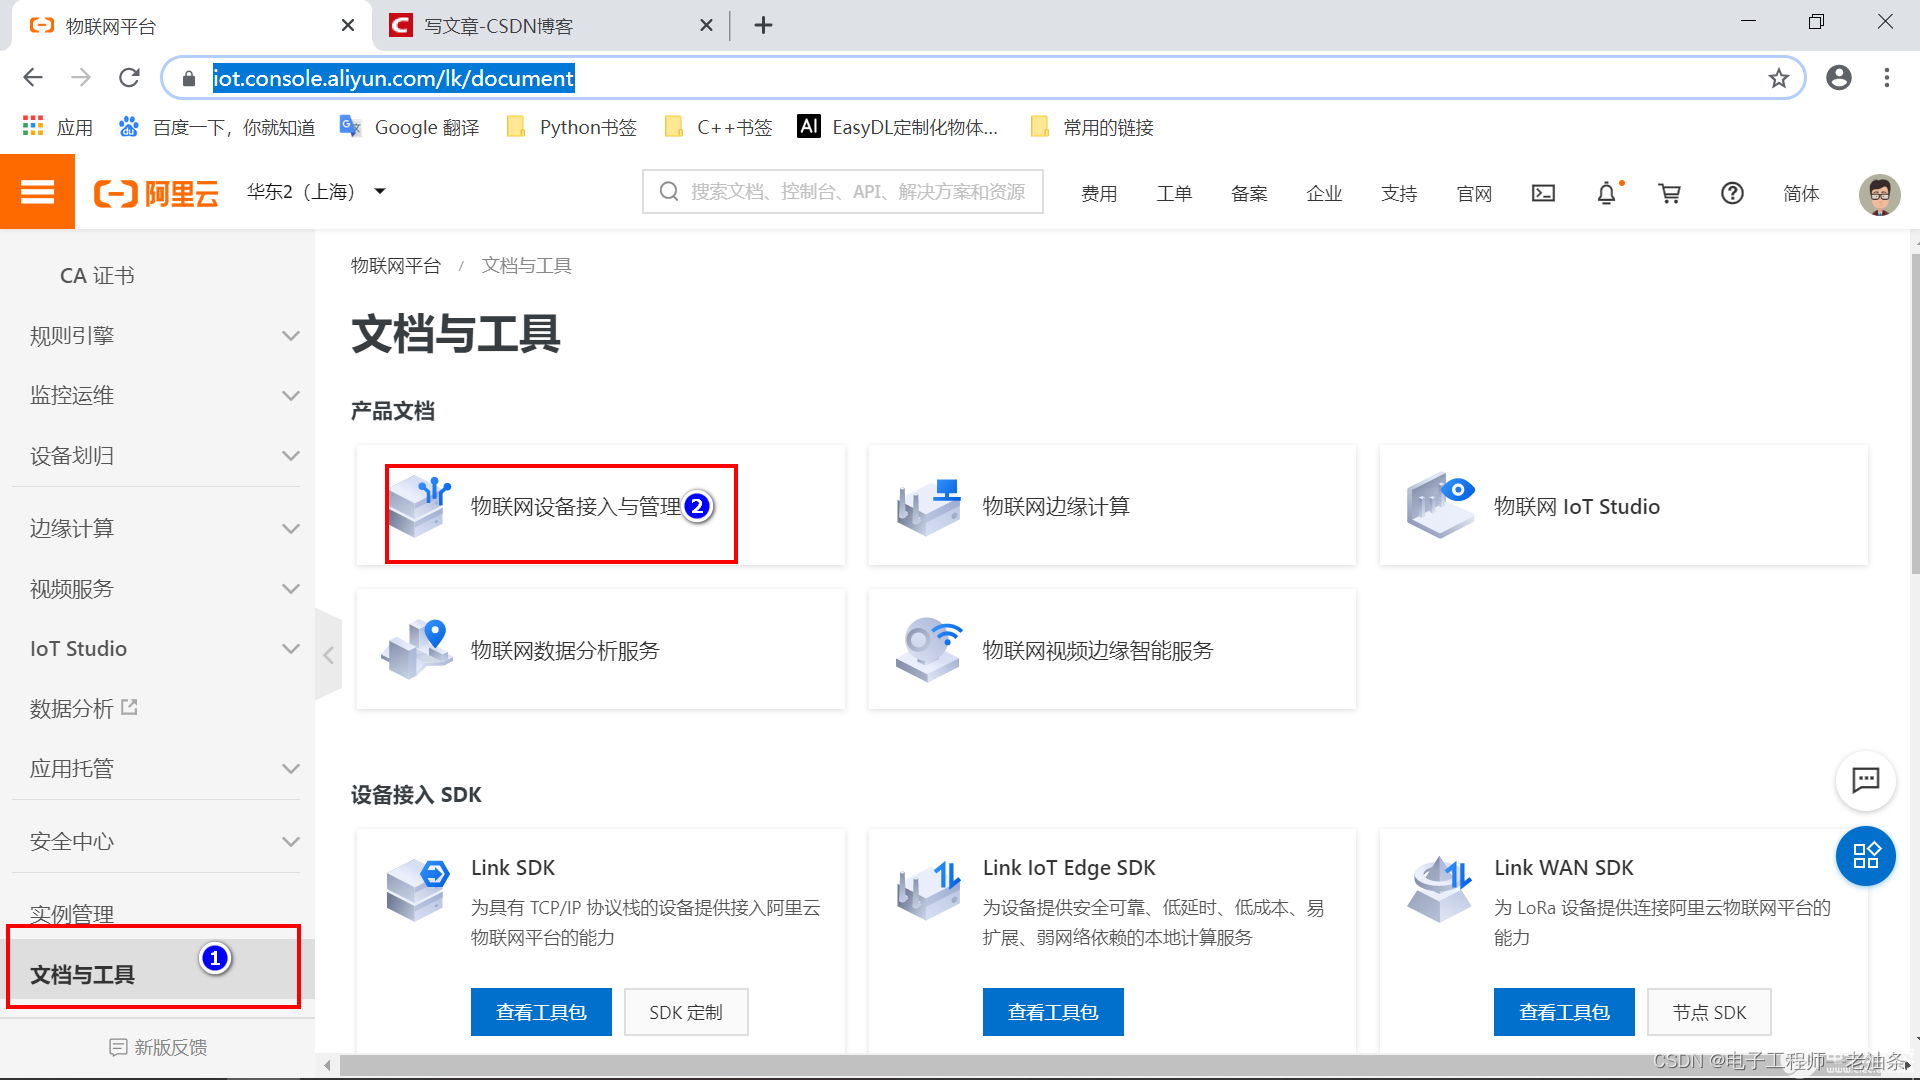
Task: Click the SDK 定制 button
Action: pyautogui.click(x=685, y=1012)
